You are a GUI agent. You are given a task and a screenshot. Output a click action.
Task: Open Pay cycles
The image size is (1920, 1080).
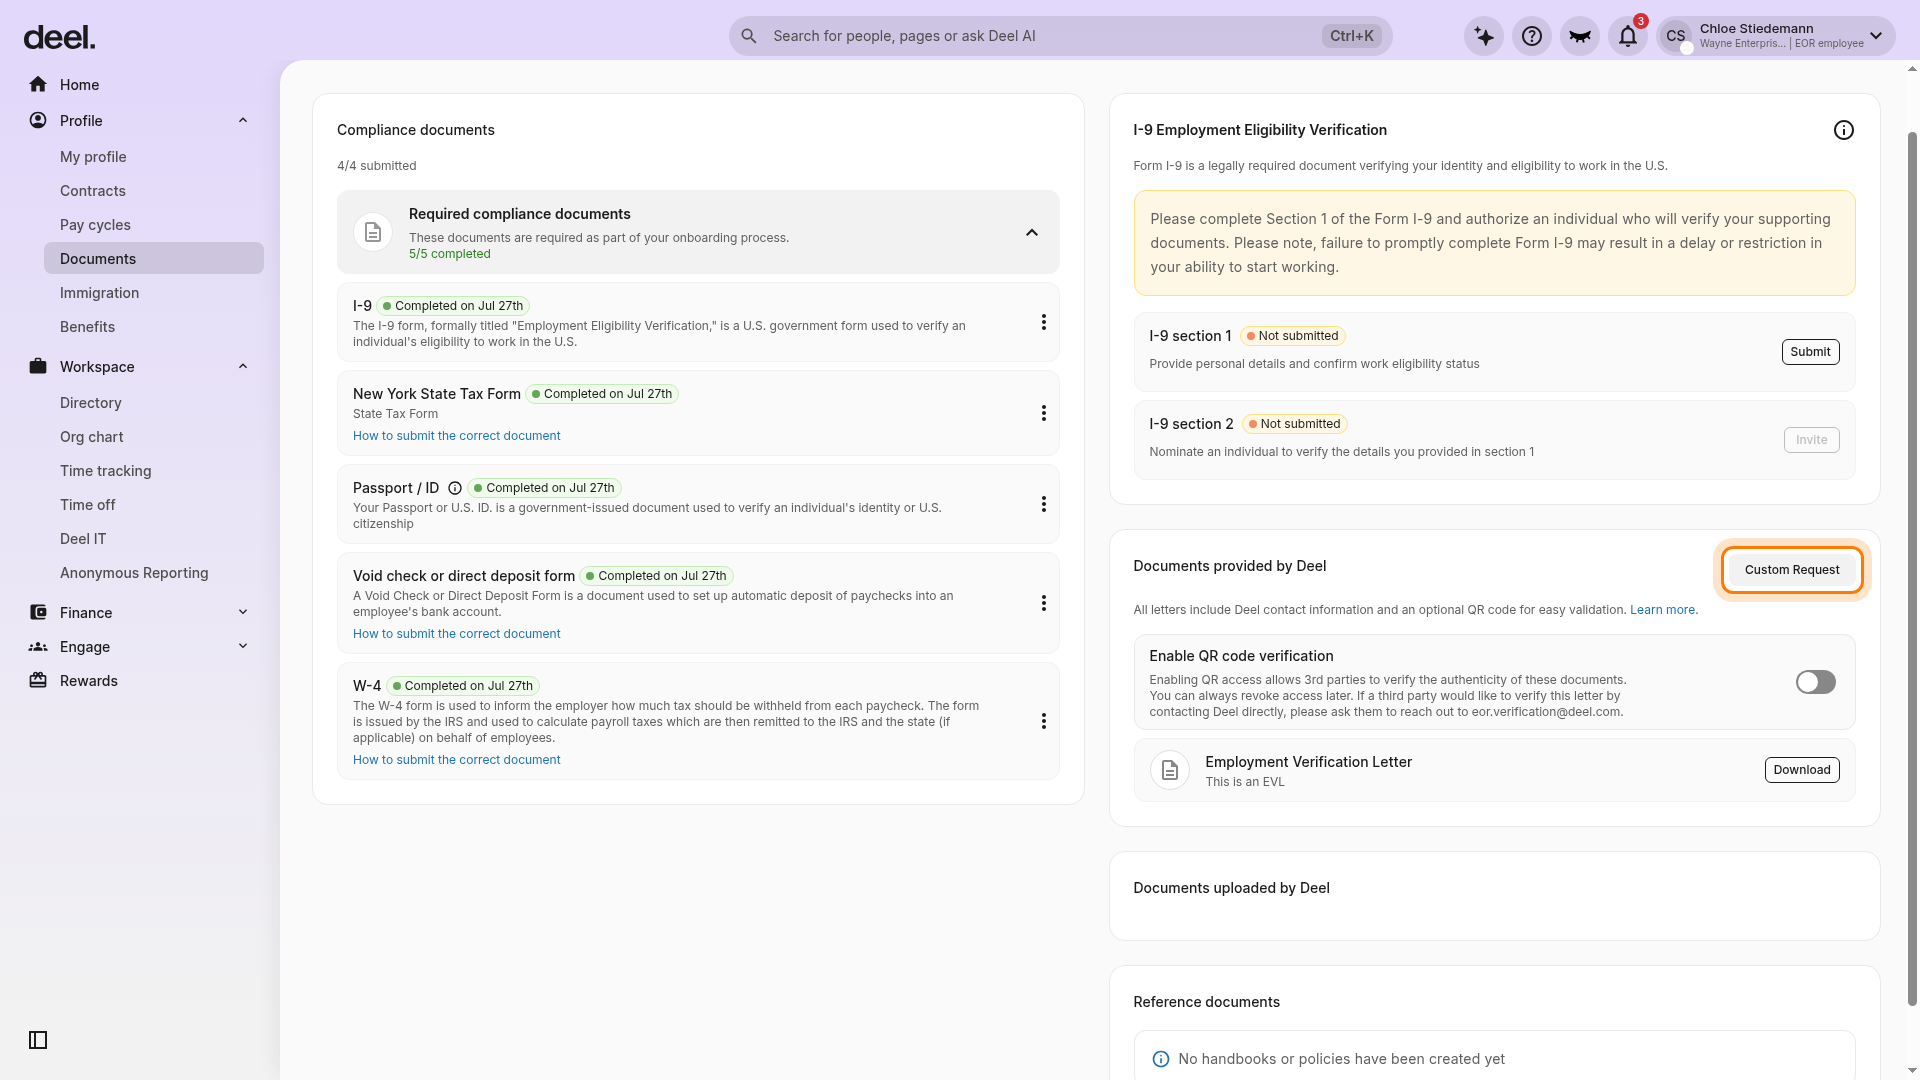[95, 224]
